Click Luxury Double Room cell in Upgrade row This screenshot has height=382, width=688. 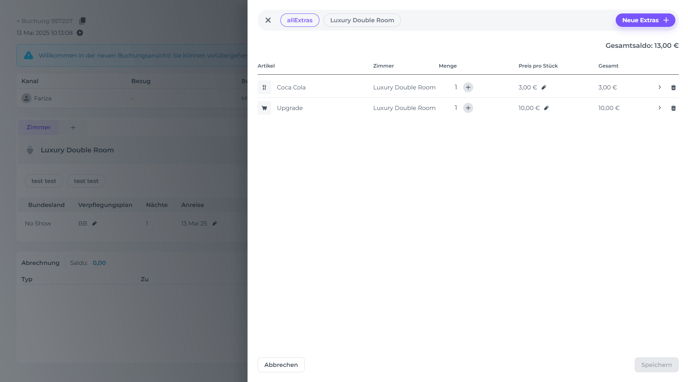pyautogui.click(x=404, y=108)
